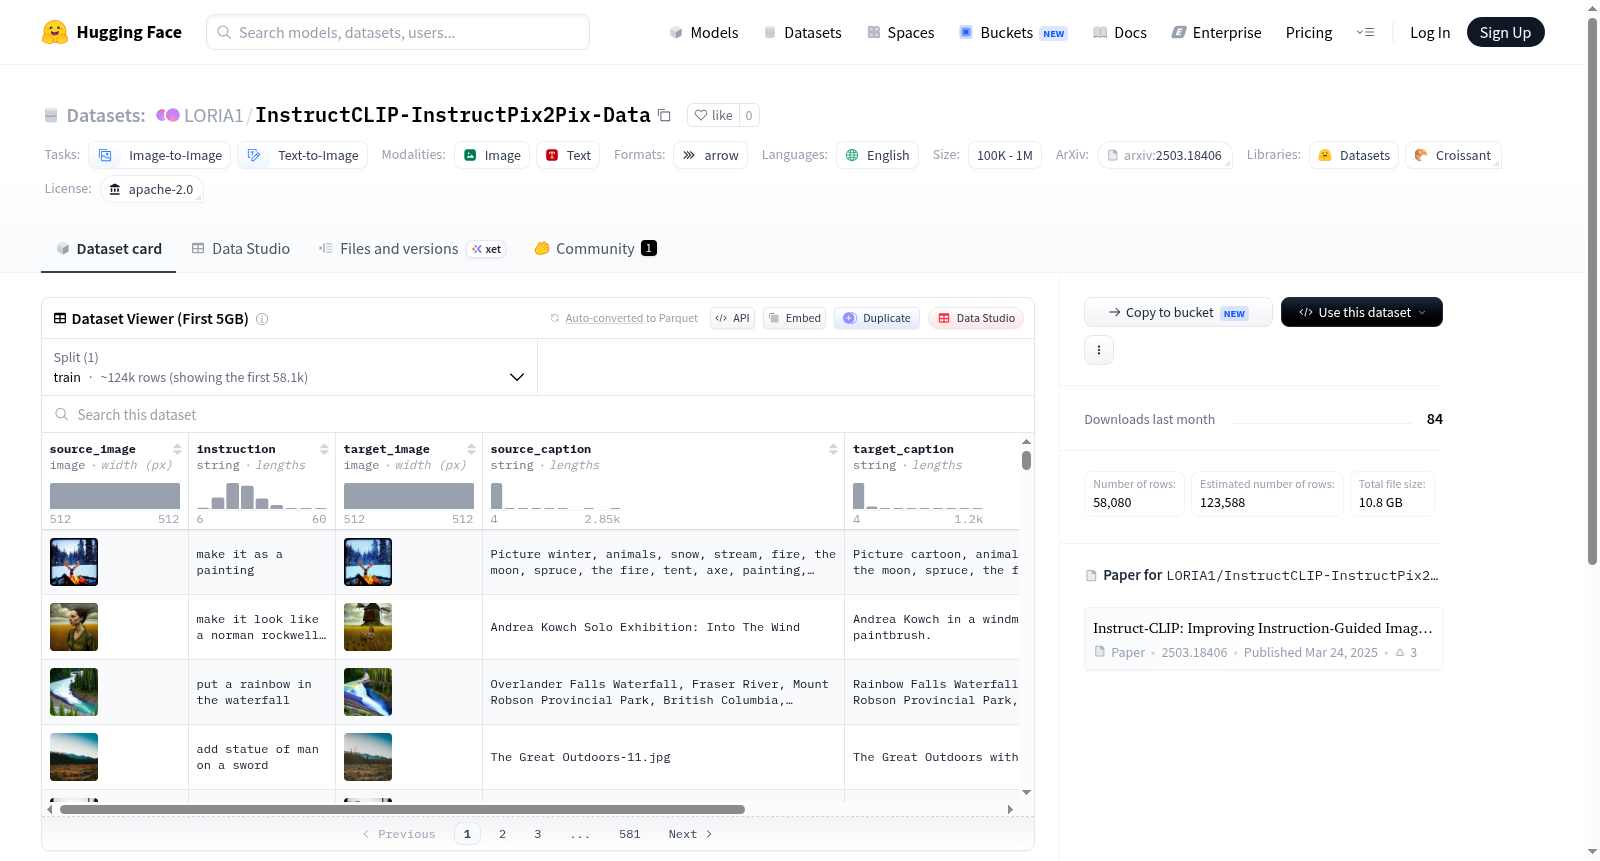This screenshot has height=861, width=1600.
Task: Sort the source_caption column
Action: [833, 449]
